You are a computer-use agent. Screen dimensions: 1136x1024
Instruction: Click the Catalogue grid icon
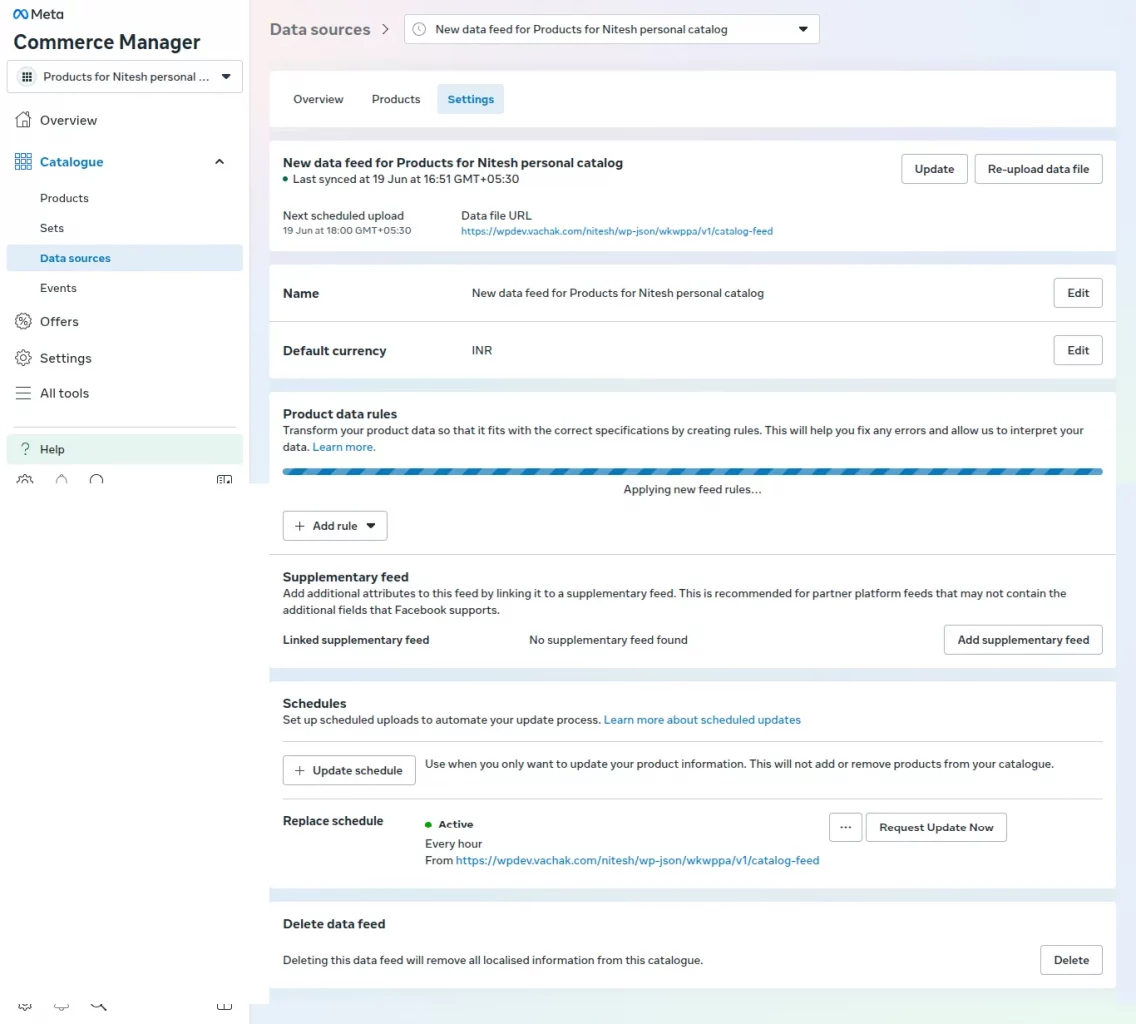[23, 162]
